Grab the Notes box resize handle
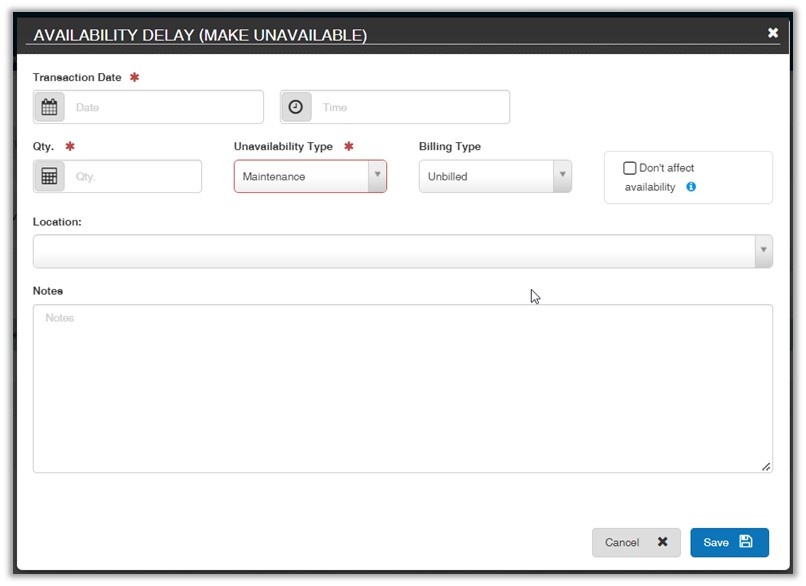The width and height of the screenshot is (806, 586). (766, 466)
